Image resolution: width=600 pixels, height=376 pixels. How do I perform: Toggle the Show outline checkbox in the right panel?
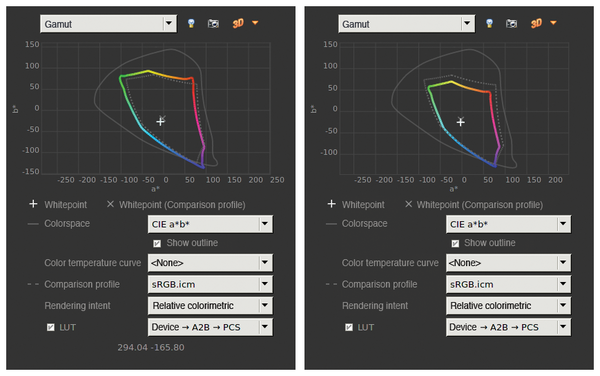pyautogui.click(x=455, y=243)
